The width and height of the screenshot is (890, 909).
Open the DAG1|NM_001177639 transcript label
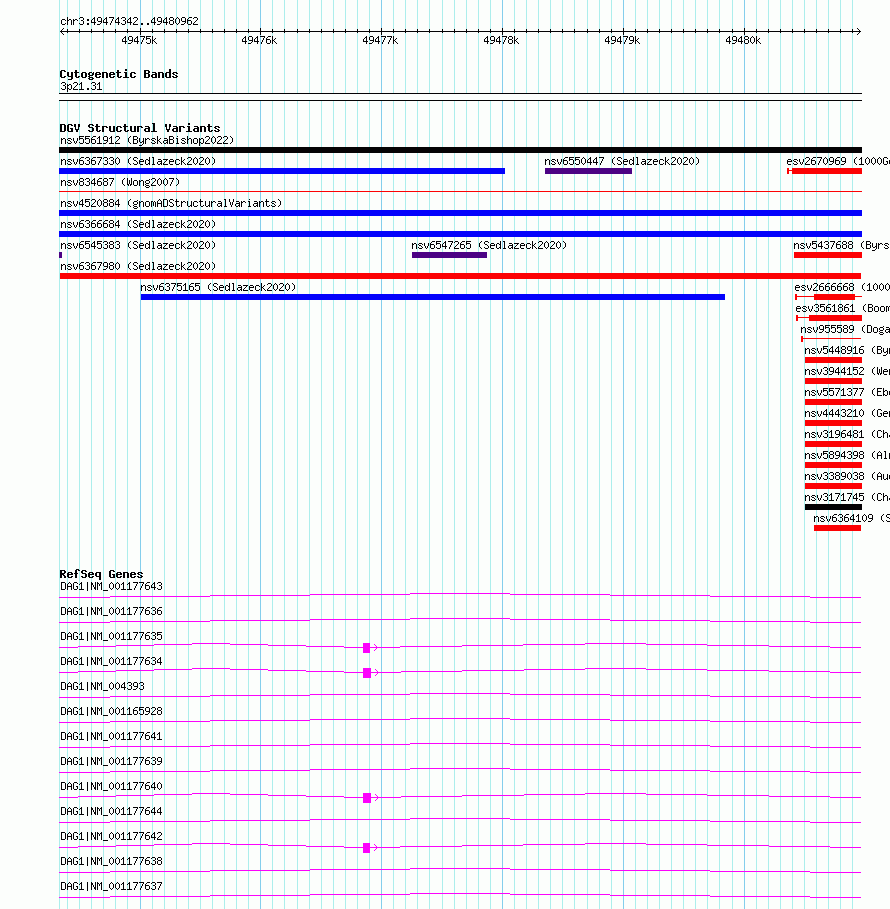pyautogui.click(x=111, y=761)
